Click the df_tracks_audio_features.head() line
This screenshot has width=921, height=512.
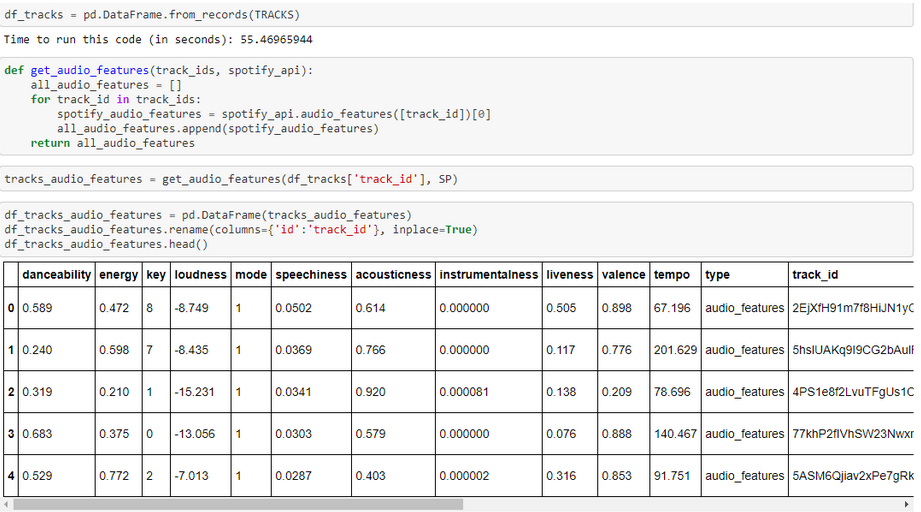(106, 244)
